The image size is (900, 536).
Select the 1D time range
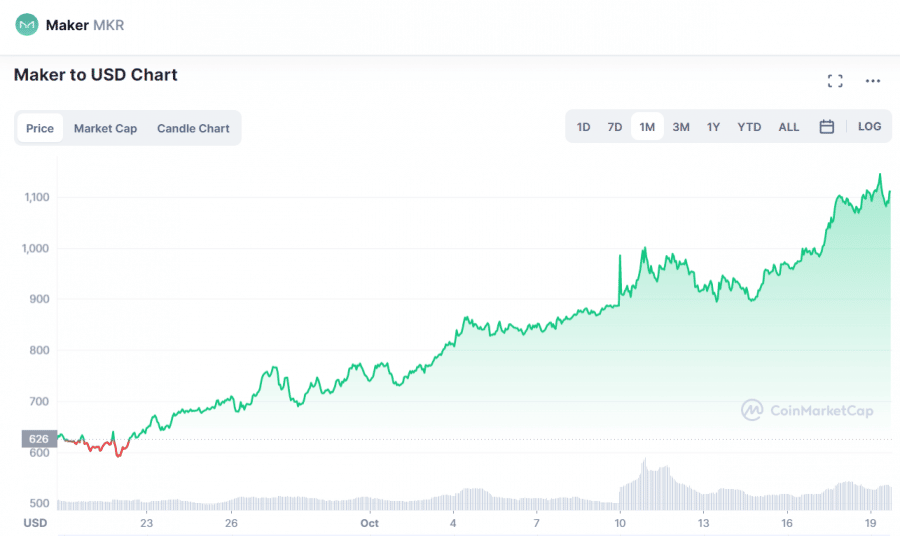coord(583,127)
